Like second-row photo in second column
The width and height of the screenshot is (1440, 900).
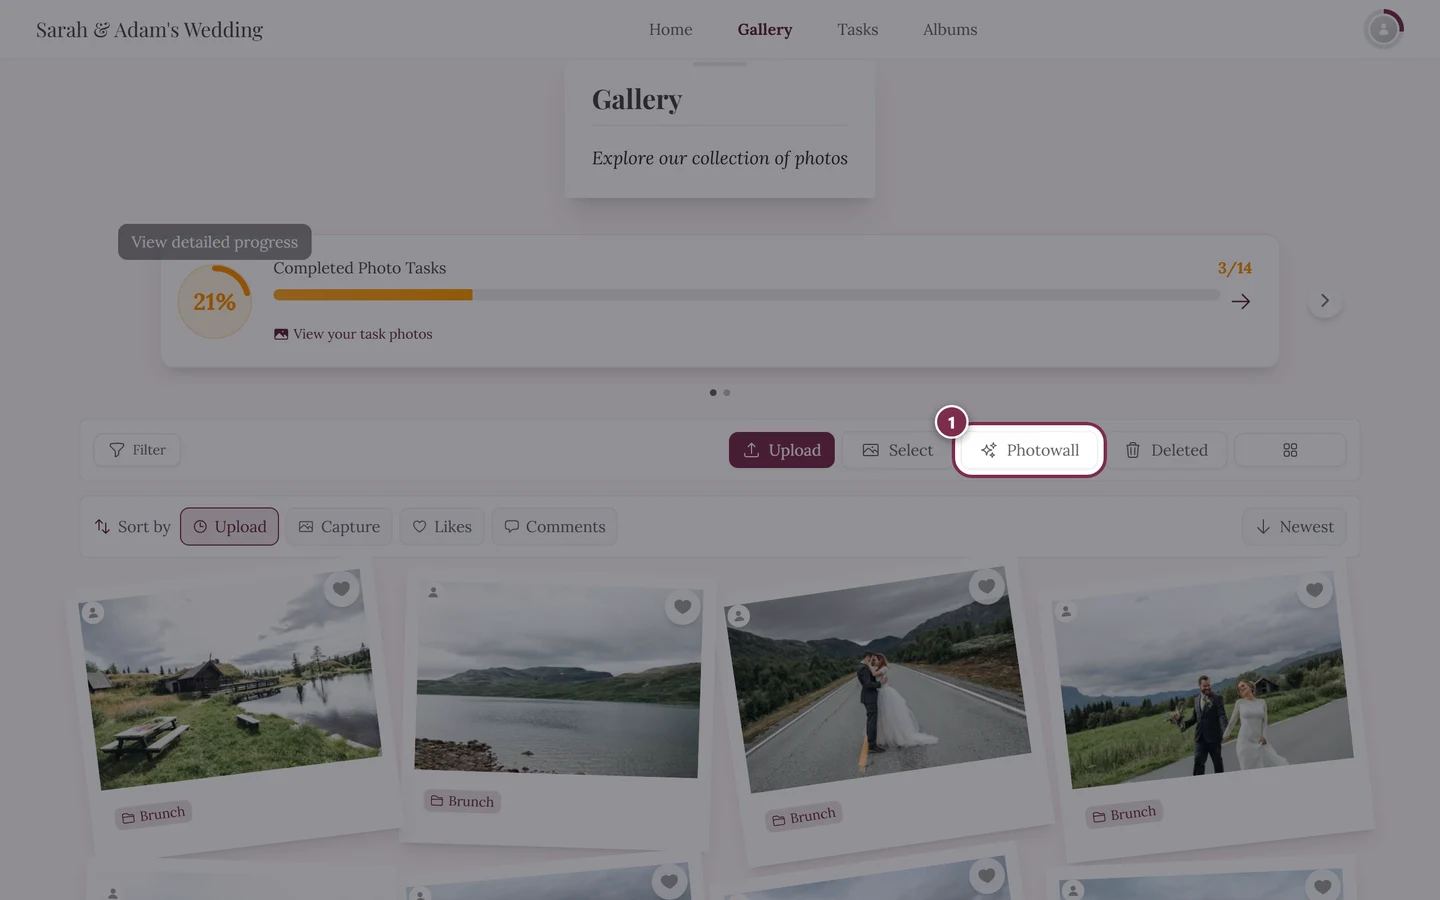pos(669,881)
